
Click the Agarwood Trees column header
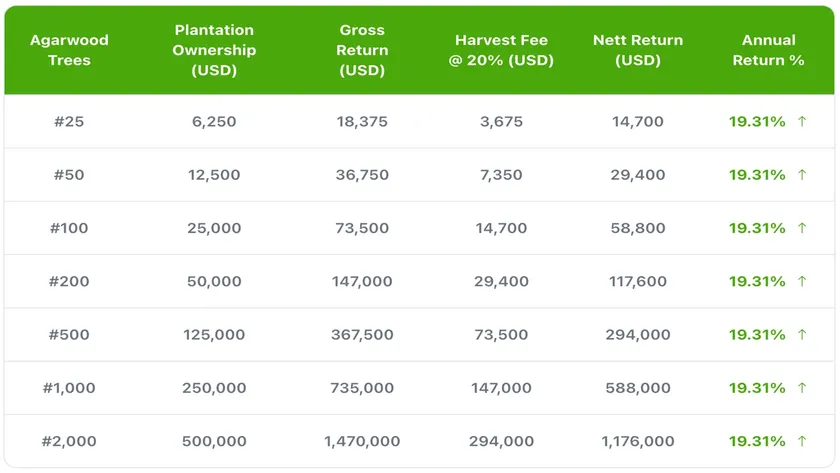pyautogui.click(x=69, y=50)
